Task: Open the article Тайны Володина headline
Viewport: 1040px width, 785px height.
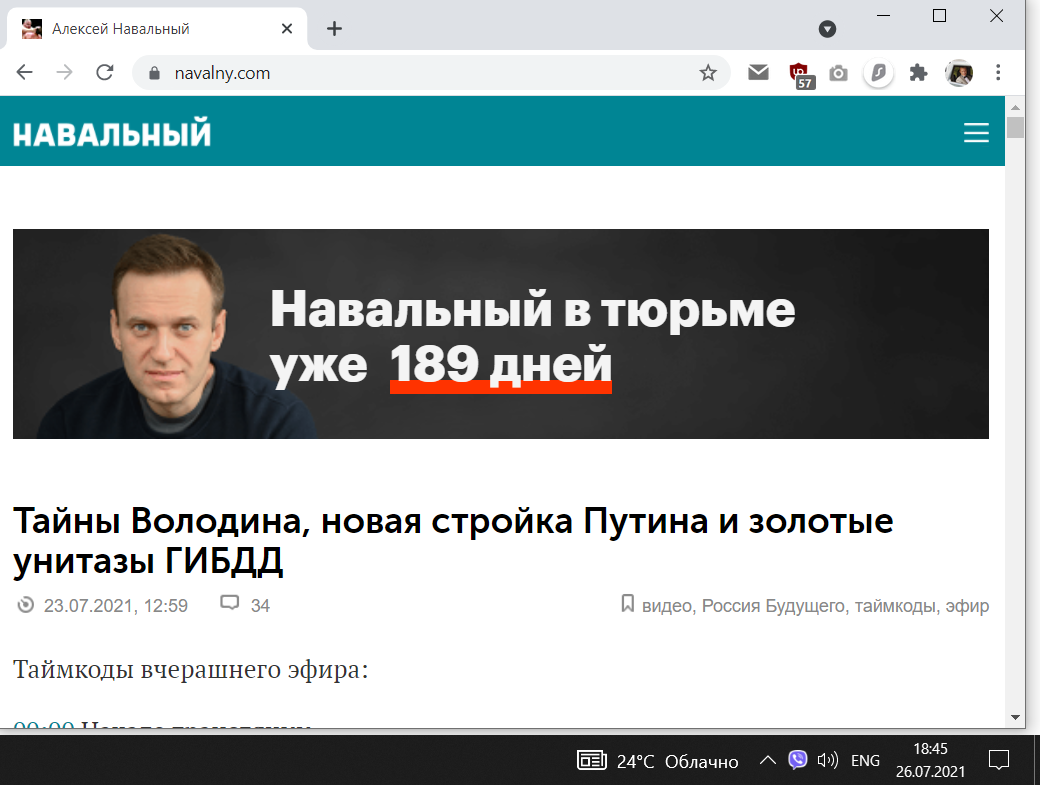Action: 453,540
